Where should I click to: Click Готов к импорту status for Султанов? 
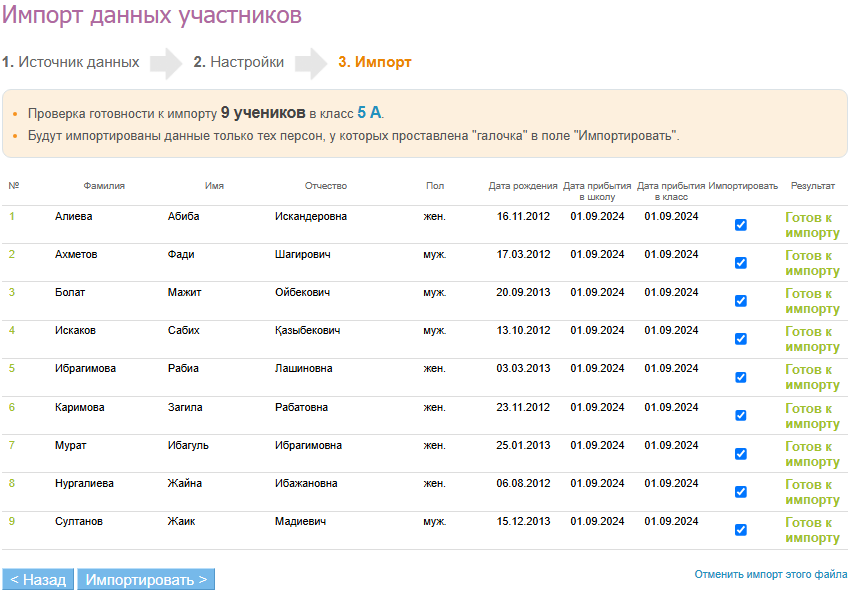812,530
